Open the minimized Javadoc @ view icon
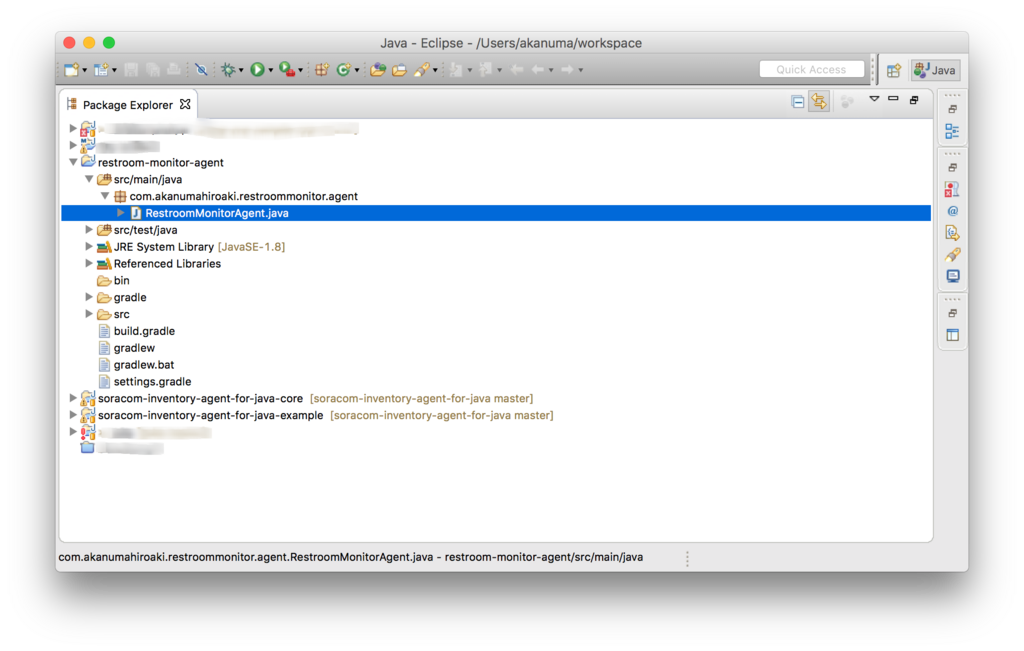This screenshot has width=1024, height=651. tap(953, 212)
